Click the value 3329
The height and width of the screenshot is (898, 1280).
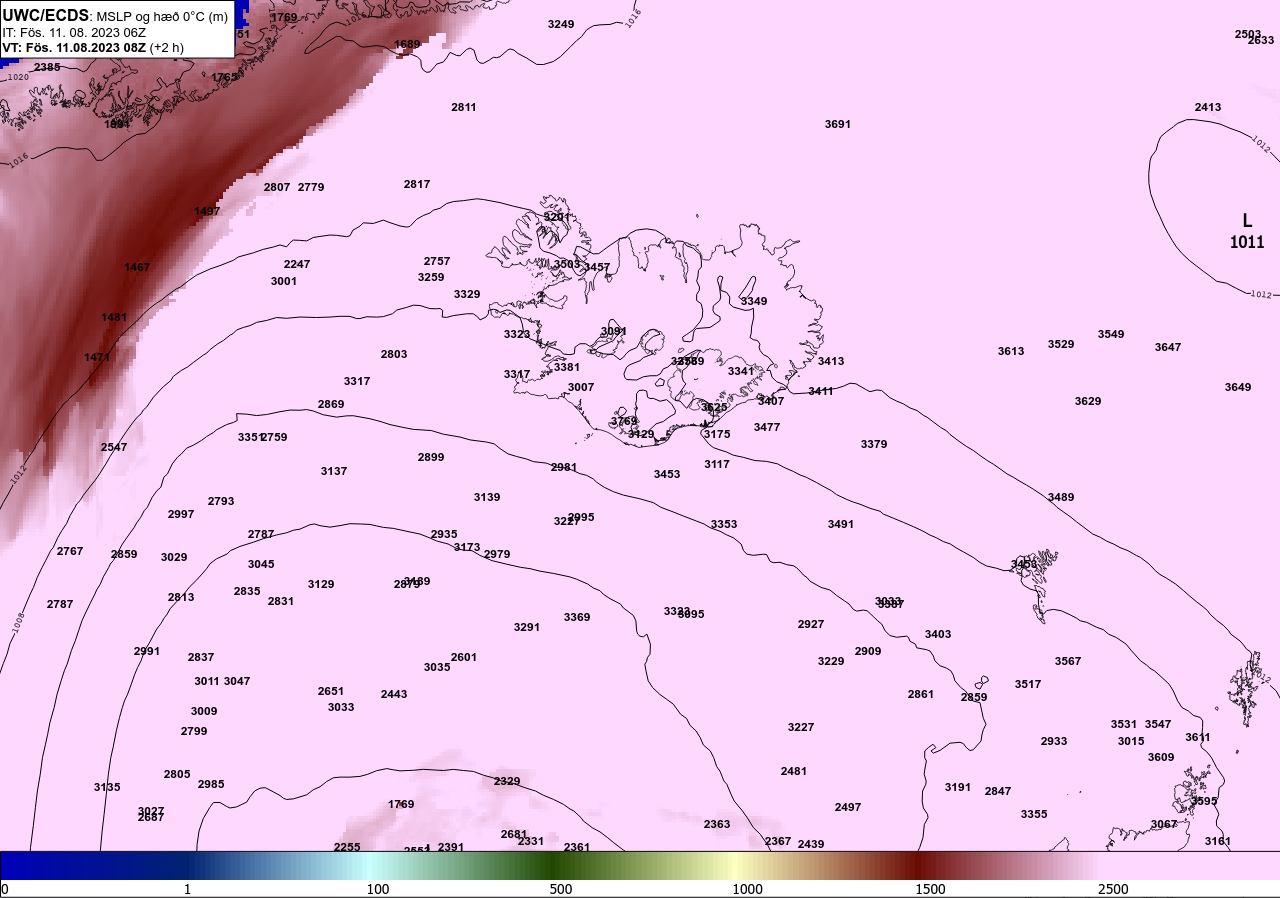pos(467,294)
